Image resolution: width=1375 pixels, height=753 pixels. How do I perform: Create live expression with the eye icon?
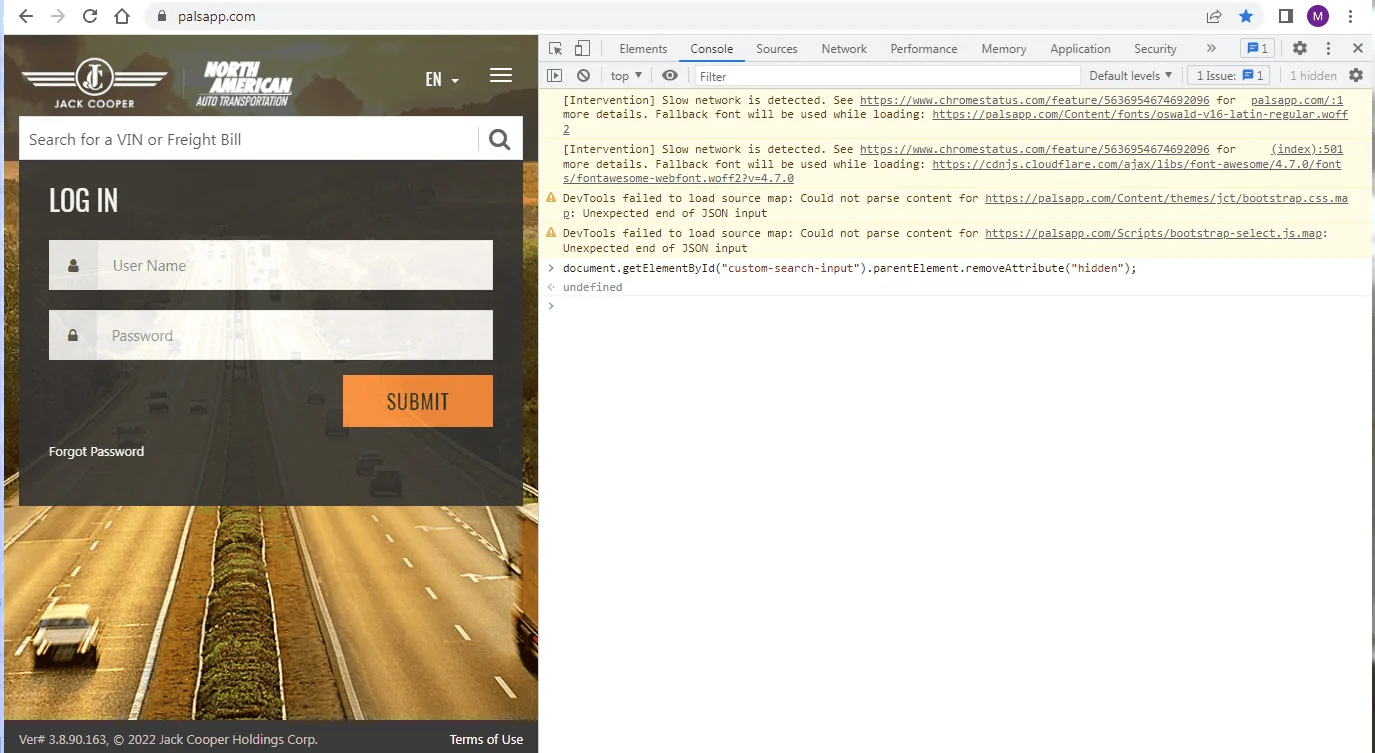[x=670, y=76]
